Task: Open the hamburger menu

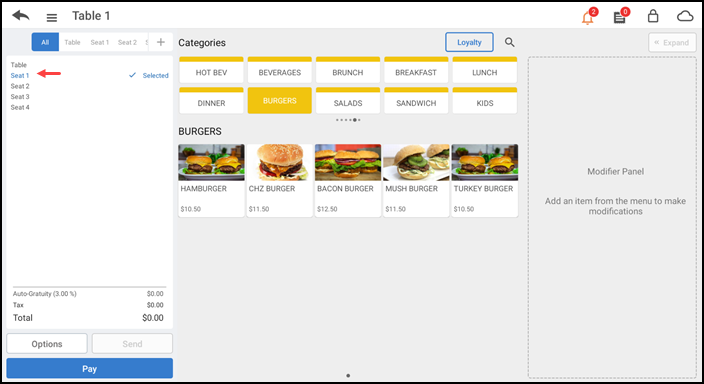Action: [x=52, y=18]
